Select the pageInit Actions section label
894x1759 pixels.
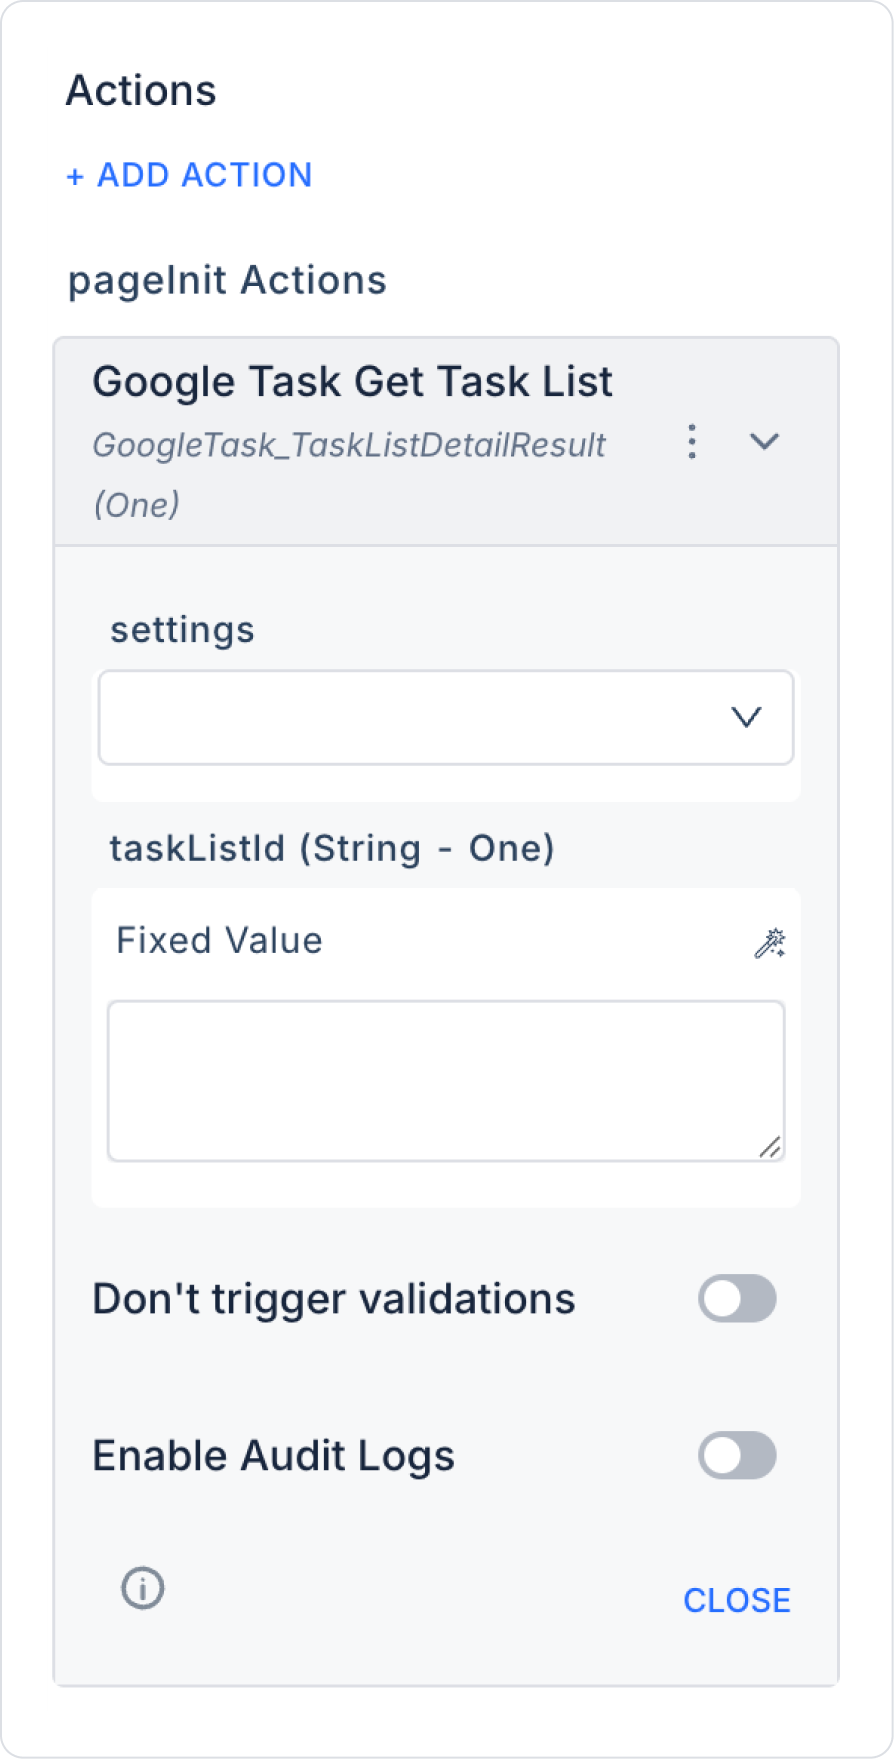pos(227,281)
